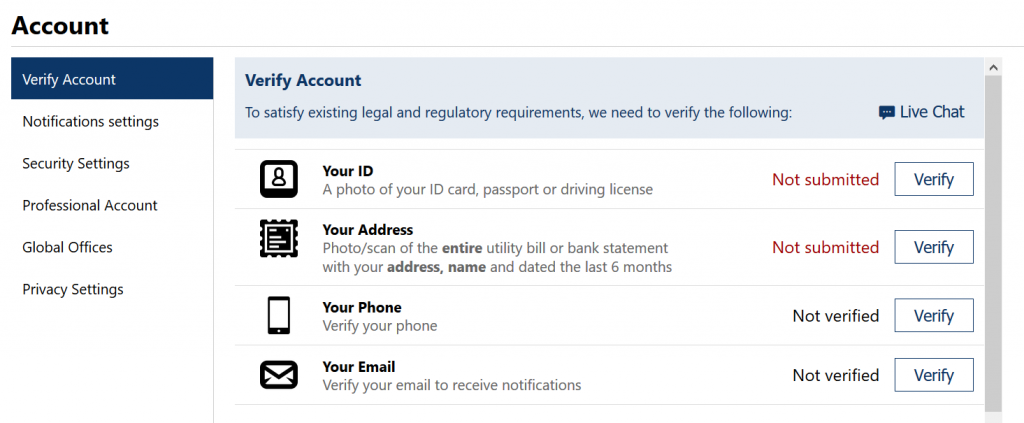This screenshot has width=1024, height=423.
Task: Verify Your Address document
Action: point(933,247)
